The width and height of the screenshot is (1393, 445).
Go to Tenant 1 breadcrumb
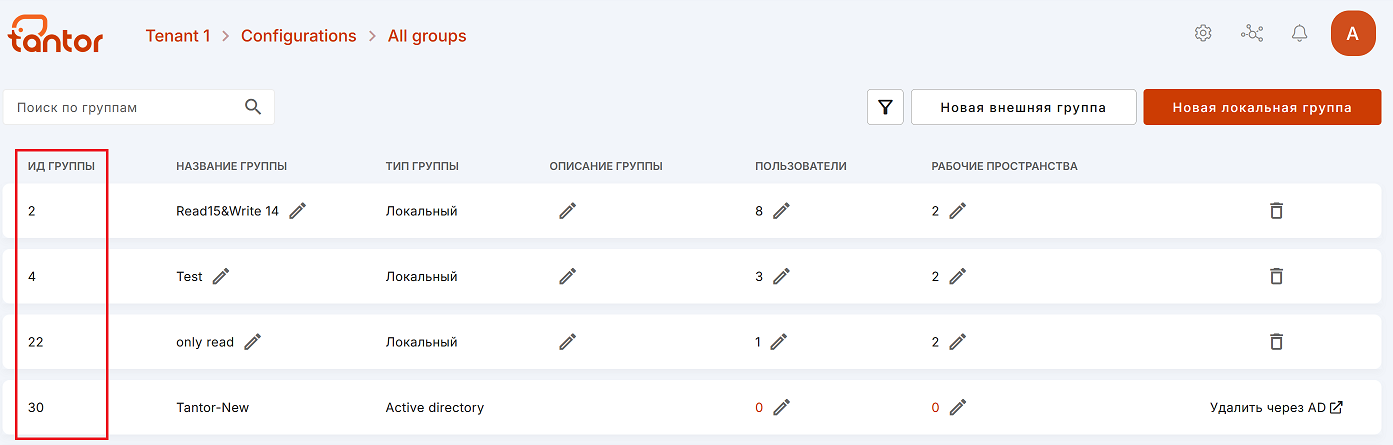pyautogui.click(x=178, y=36)
